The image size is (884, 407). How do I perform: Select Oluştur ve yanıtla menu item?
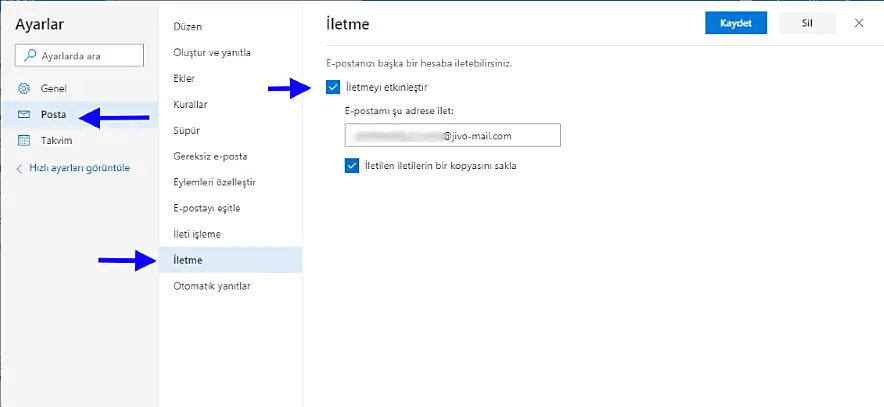(x=211, y=52)
